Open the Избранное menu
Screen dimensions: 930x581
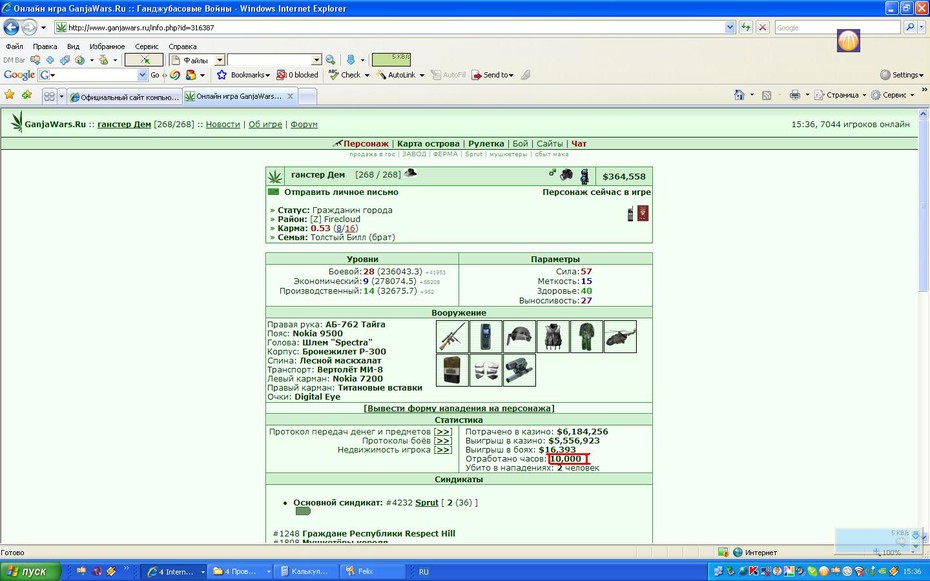[107, 46]
